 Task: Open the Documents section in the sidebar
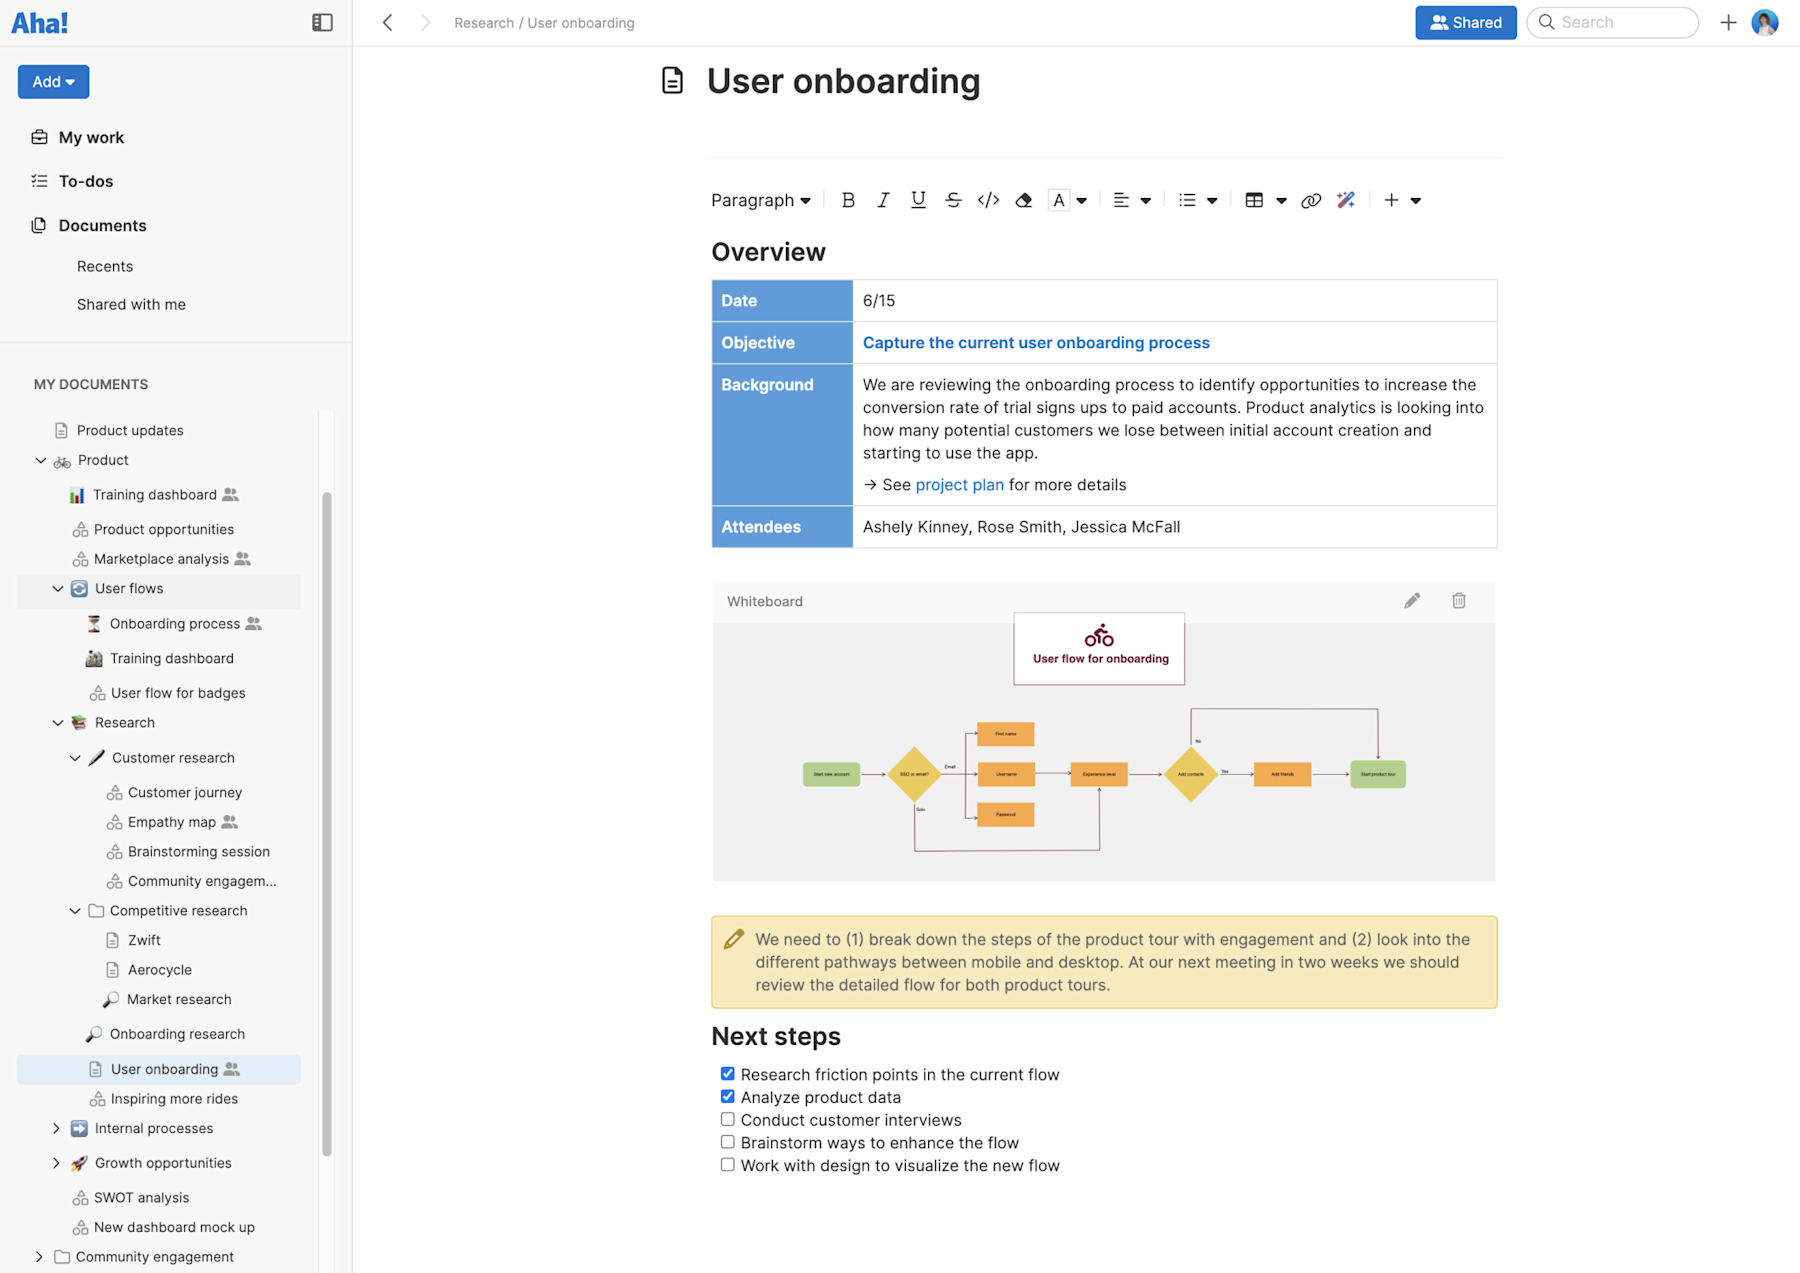(101, 225)
